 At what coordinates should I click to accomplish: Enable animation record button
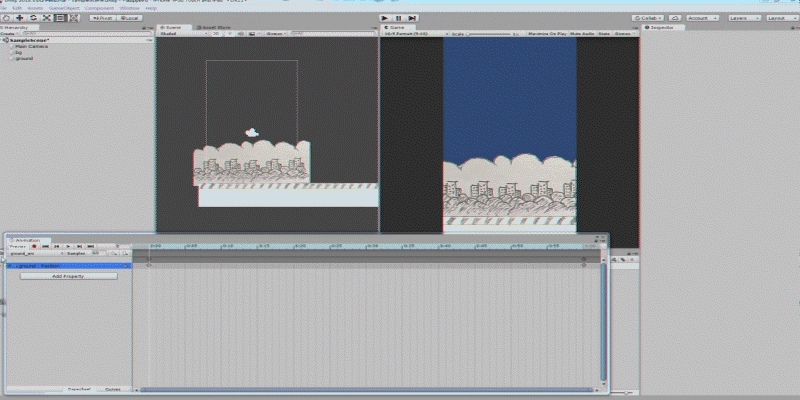point(34,246)
